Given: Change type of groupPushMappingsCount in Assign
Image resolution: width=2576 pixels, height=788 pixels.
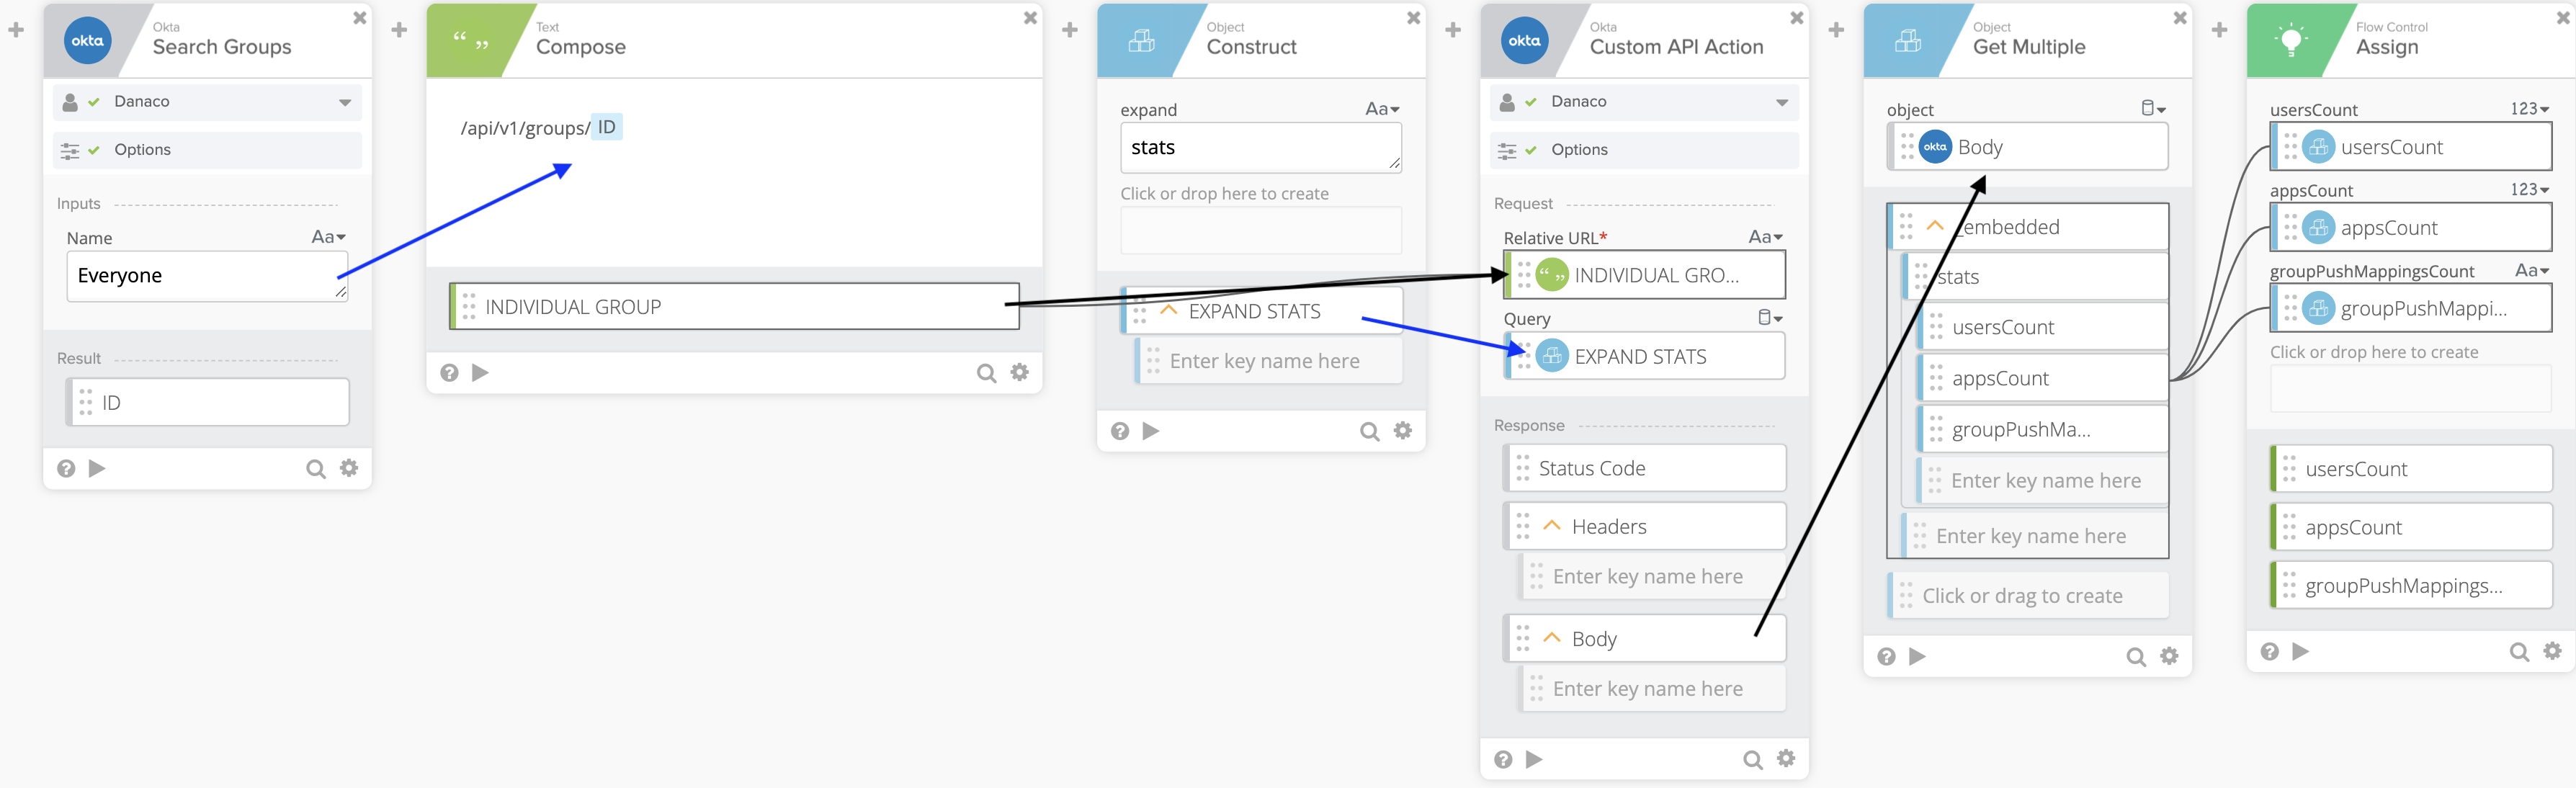Looking at the screenshot, I should coord(2531,270).
